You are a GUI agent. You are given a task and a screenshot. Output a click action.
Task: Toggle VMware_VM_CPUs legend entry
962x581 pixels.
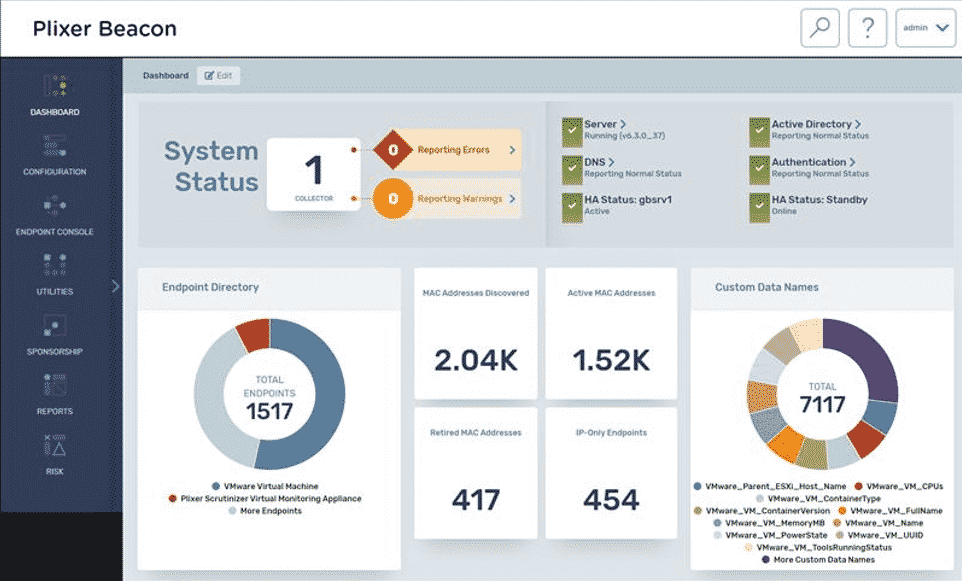click(x=899, y=486)
